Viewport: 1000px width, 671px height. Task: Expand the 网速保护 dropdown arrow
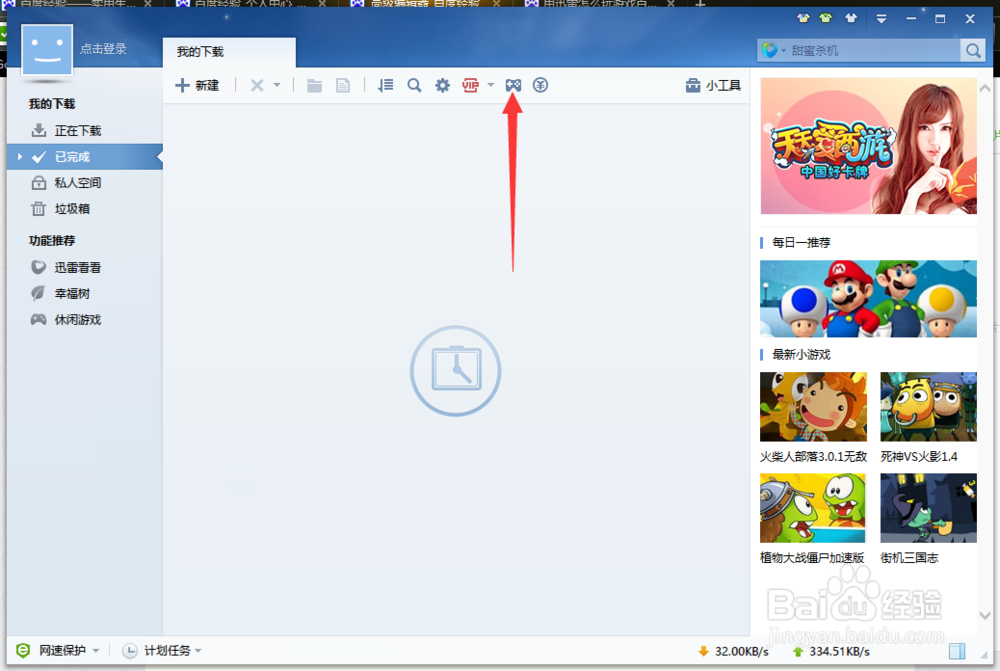[96, 651]
